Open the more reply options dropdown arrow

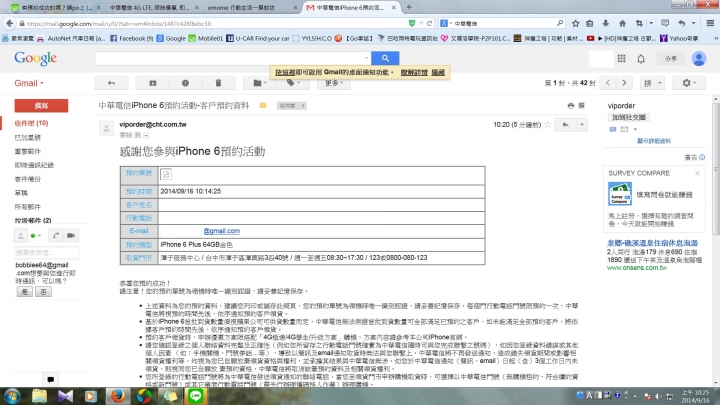pos(581,124)
